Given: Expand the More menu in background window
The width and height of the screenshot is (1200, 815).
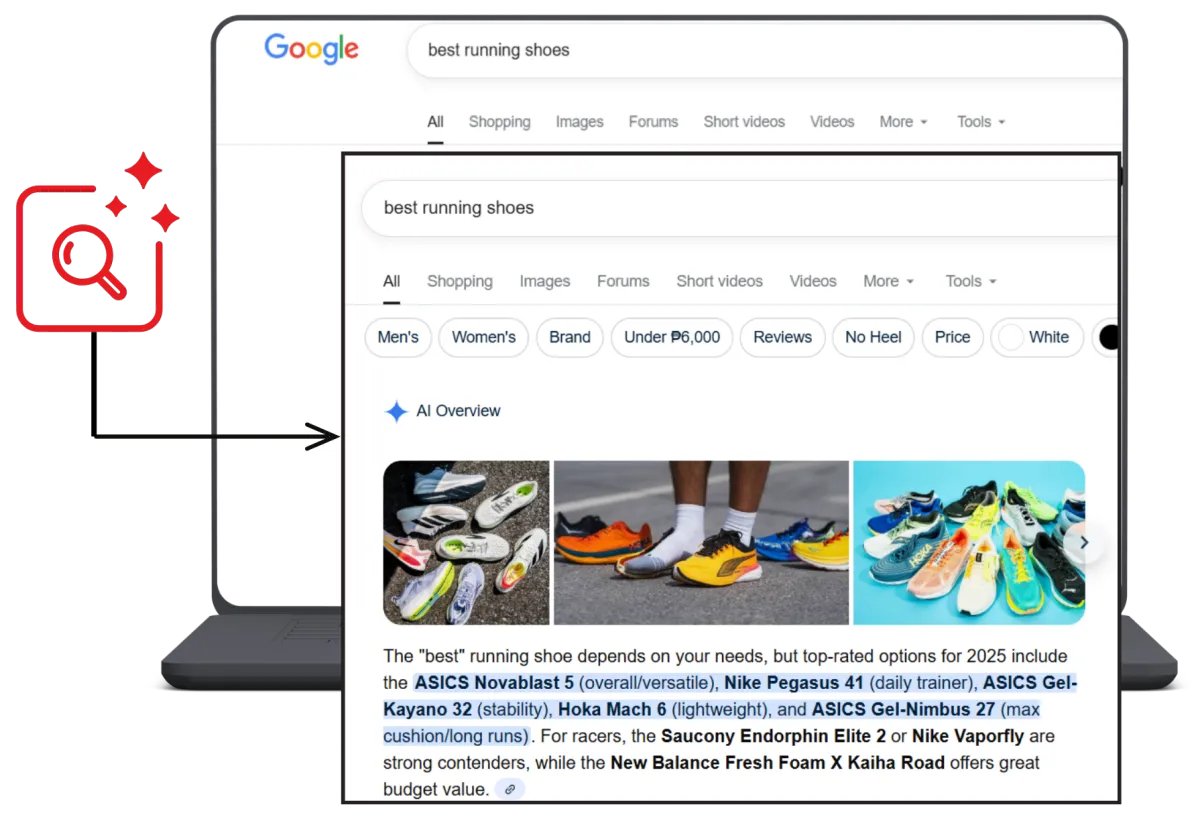Looking at the screenshot, I should tap(904, 122).
